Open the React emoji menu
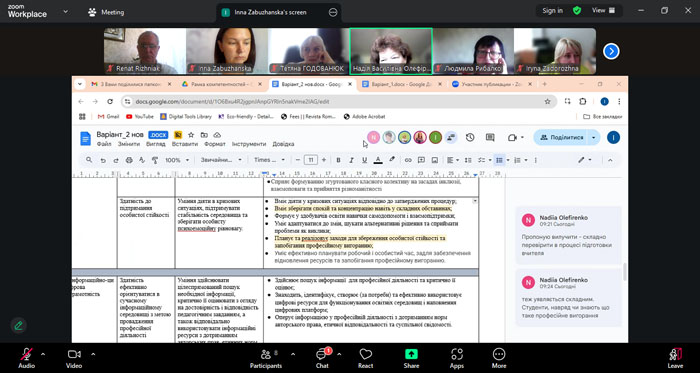The width and height of the screenshot is (700, 373). point(366,358)
